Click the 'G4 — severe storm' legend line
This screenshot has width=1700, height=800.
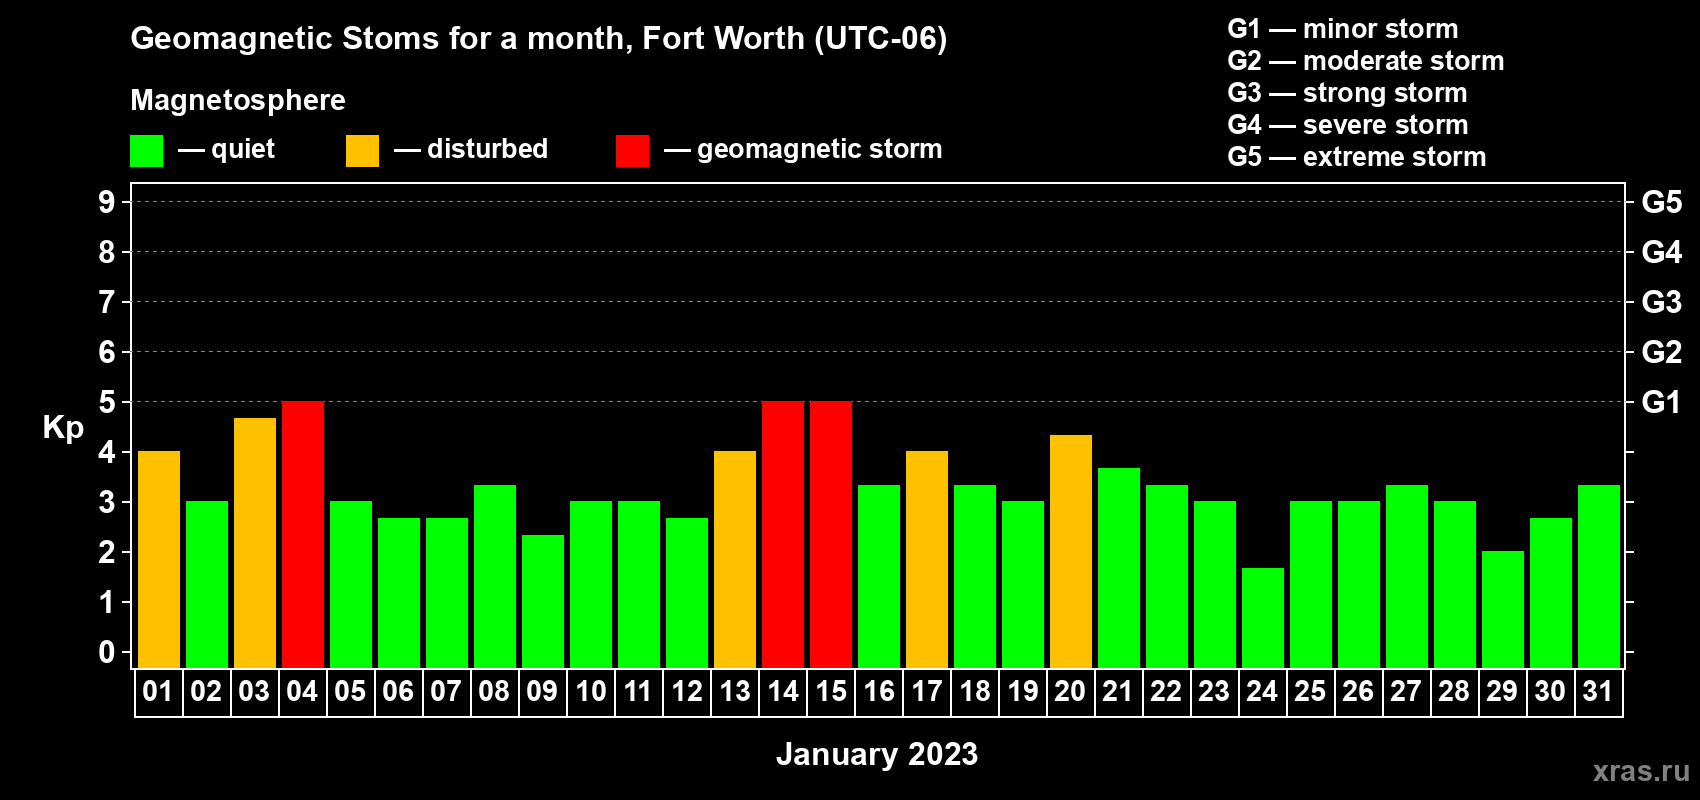click(1348, 125)
